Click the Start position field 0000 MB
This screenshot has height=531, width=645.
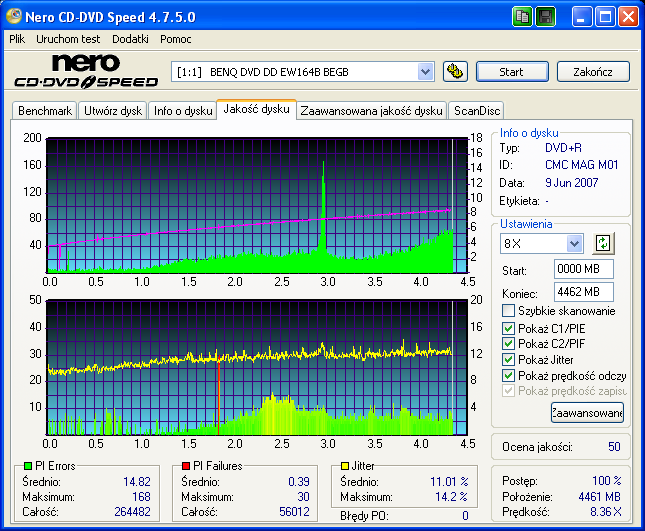pyautogui.click(x=583, y=269)
